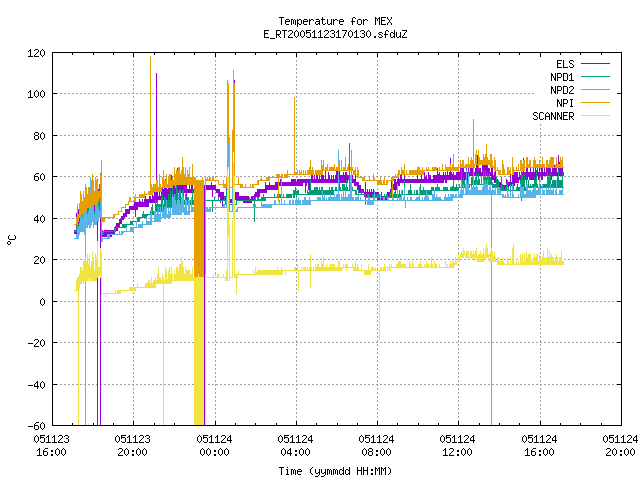Click the x-axis label 051123 20:00
Screen dimensions: 640x480
[133, 446]
